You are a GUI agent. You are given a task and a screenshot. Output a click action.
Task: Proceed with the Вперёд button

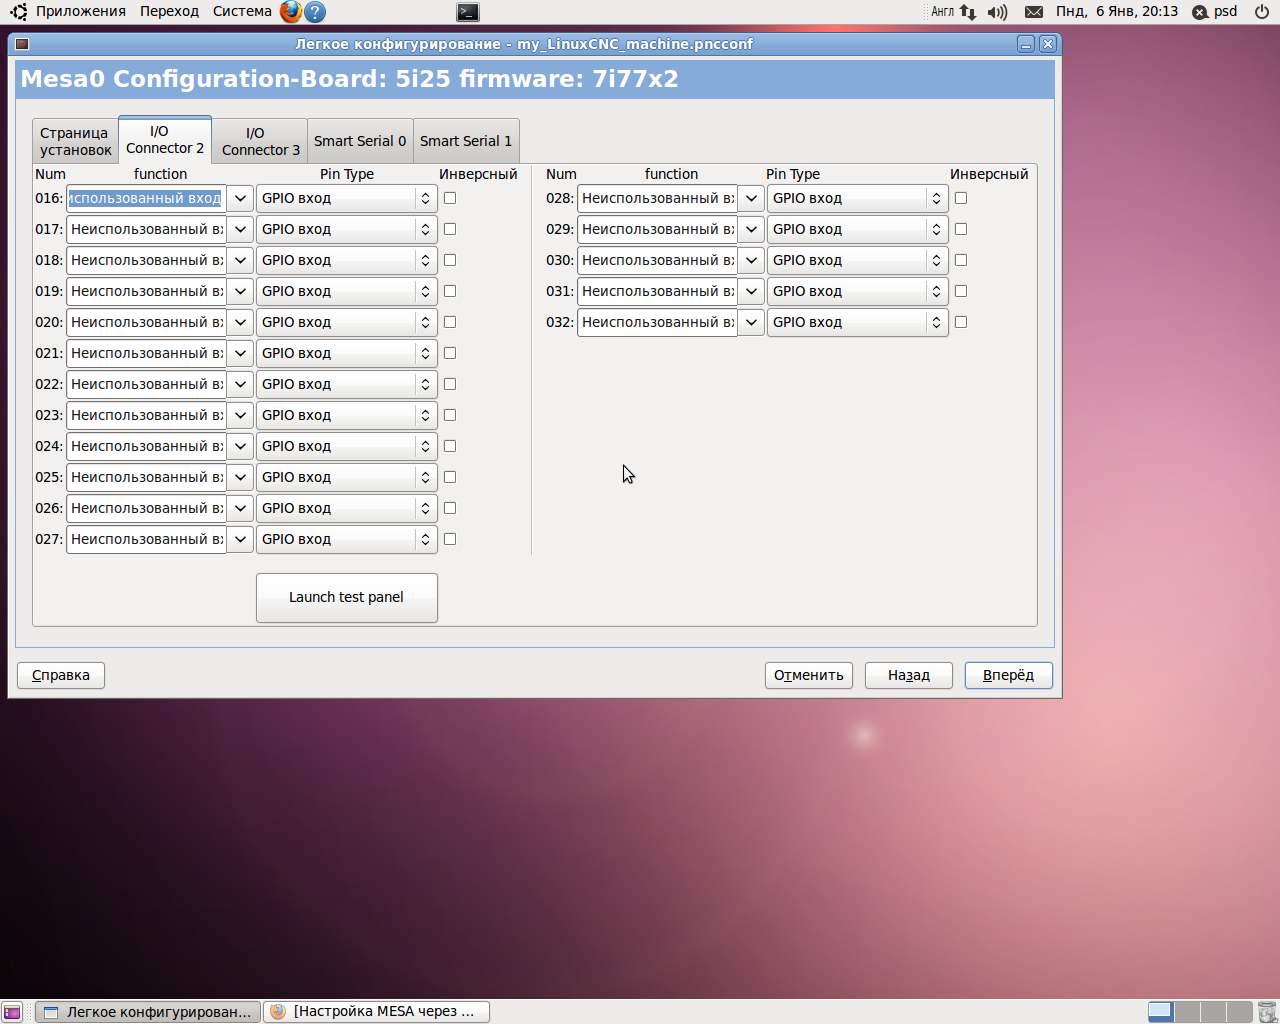pyautogui.click(x=1009, y=675)
